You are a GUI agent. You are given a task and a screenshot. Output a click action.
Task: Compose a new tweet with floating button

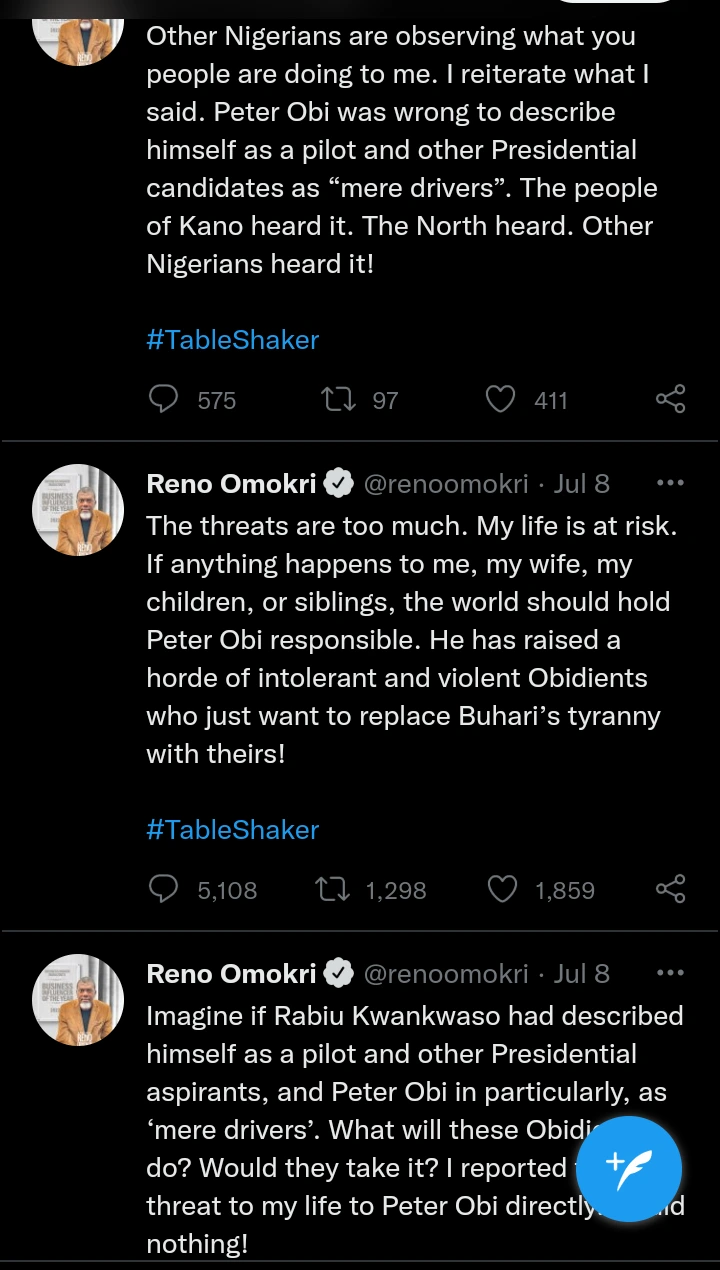point(629,1169)
